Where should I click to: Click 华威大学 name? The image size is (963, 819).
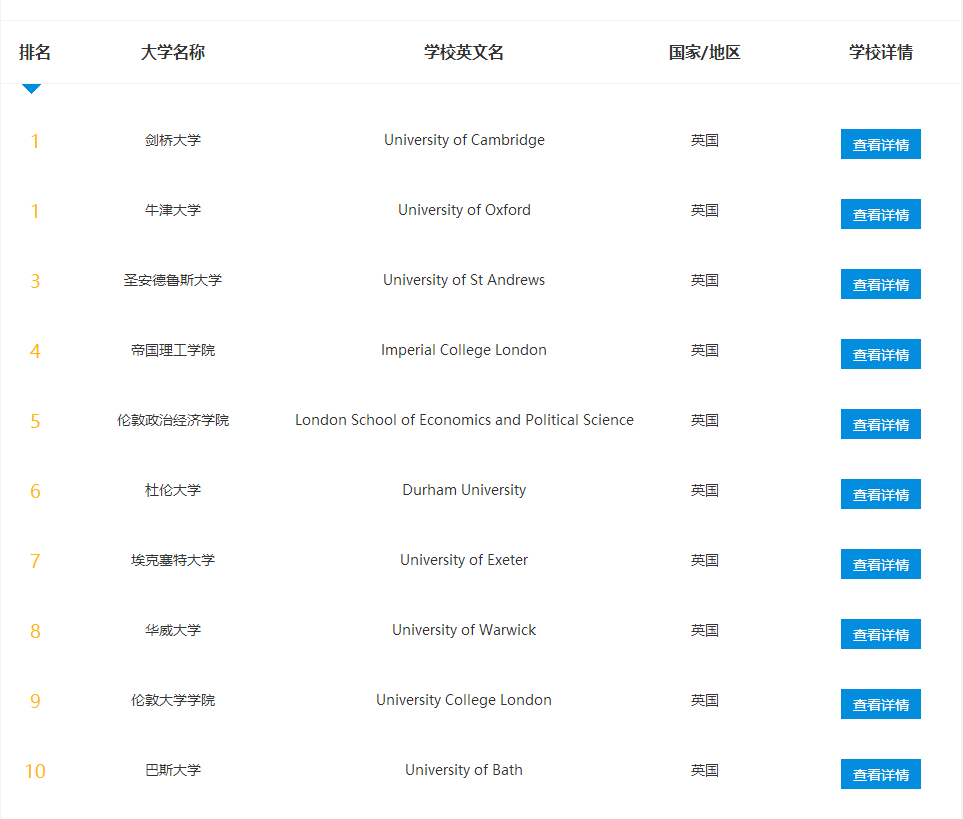(173, 631)
